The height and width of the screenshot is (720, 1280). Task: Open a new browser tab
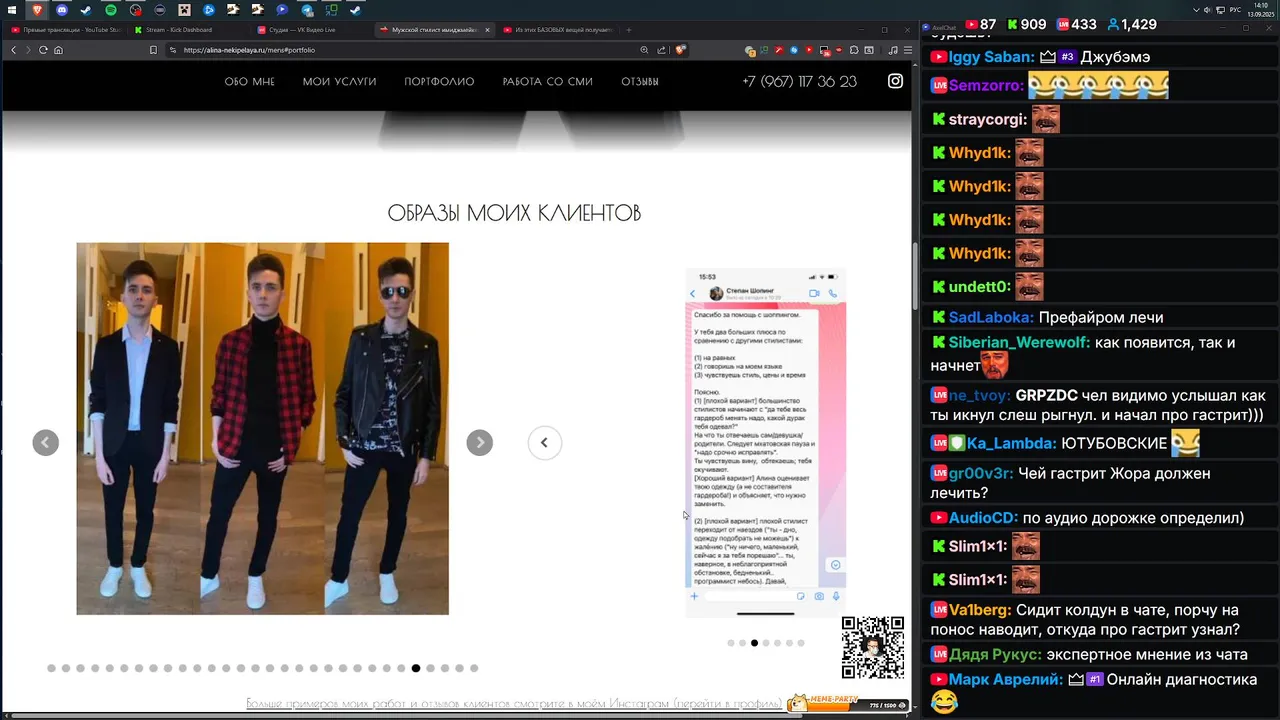pyautogui.click(x=629, y=30)
